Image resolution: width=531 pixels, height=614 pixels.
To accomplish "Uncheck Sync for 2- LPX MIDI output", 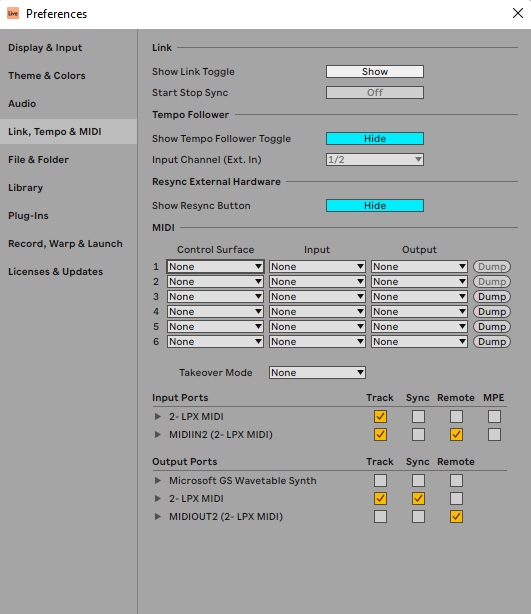I will tap(418, 498).
